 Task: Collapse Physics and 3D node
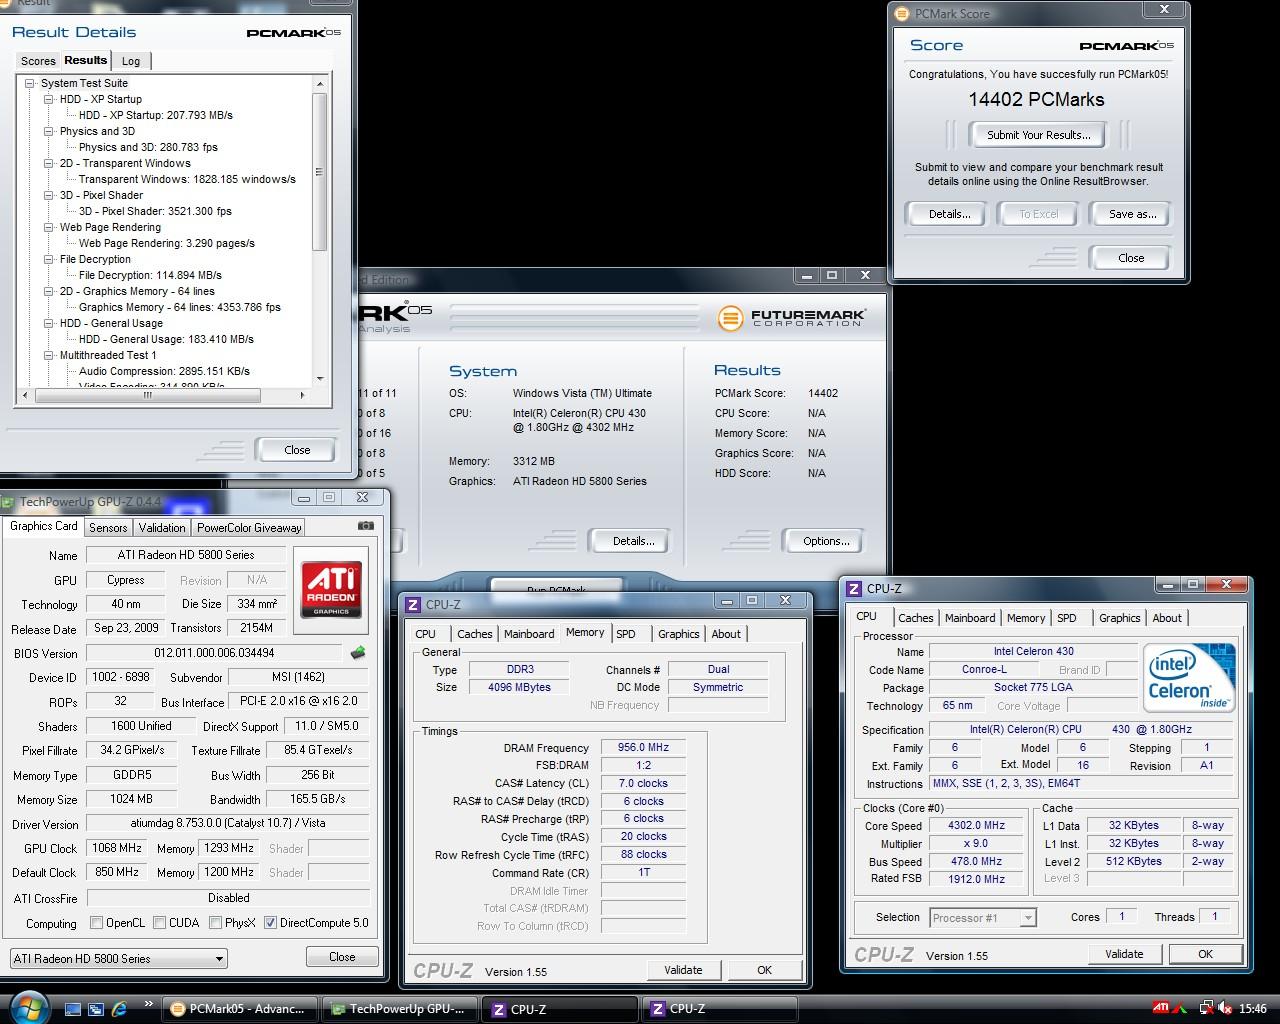49,131
